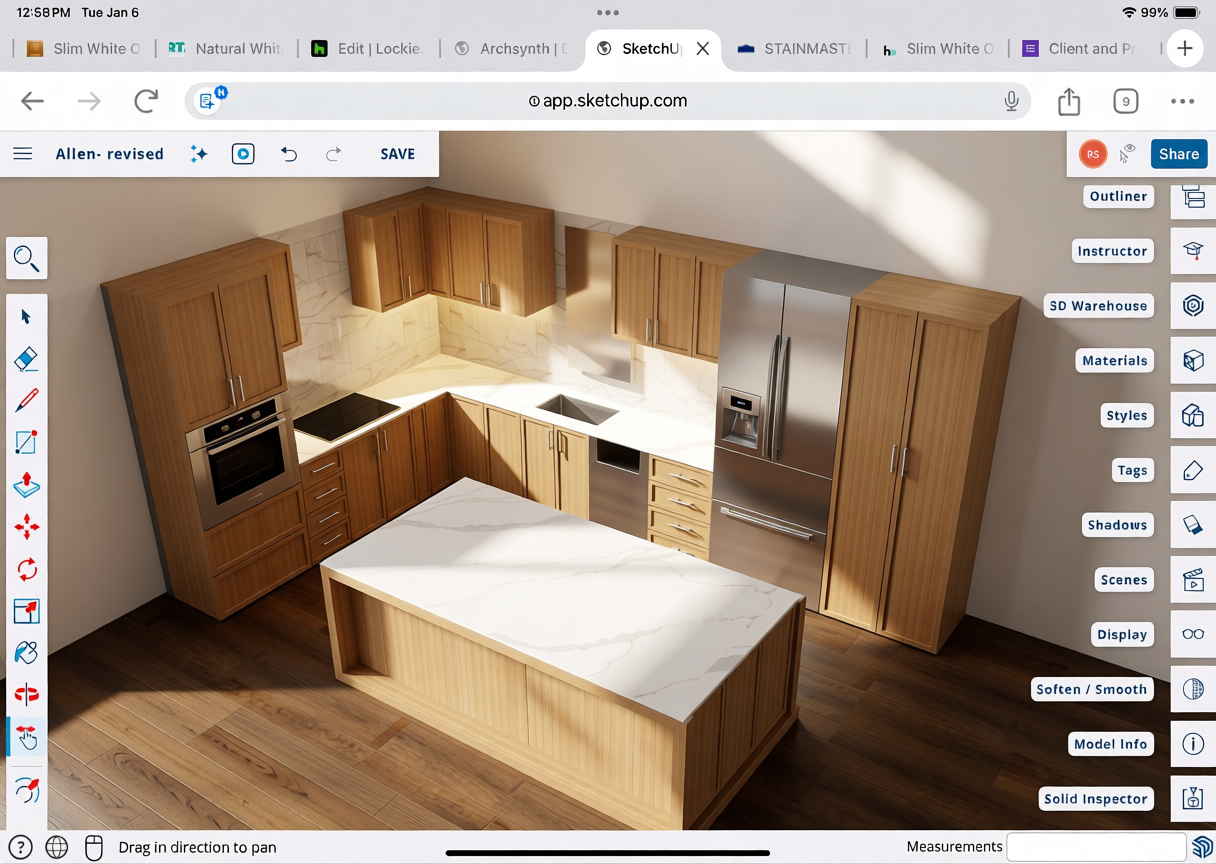Viewport: 1216px width, 864px height.
Task: Open the Search tool magnifier
Action: (27, 259)
